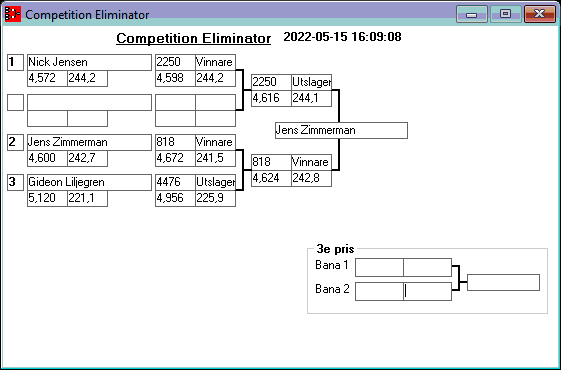Click the 4,616 final time field
The height and width of the screenshot is (370, 561).
point(271,98)
